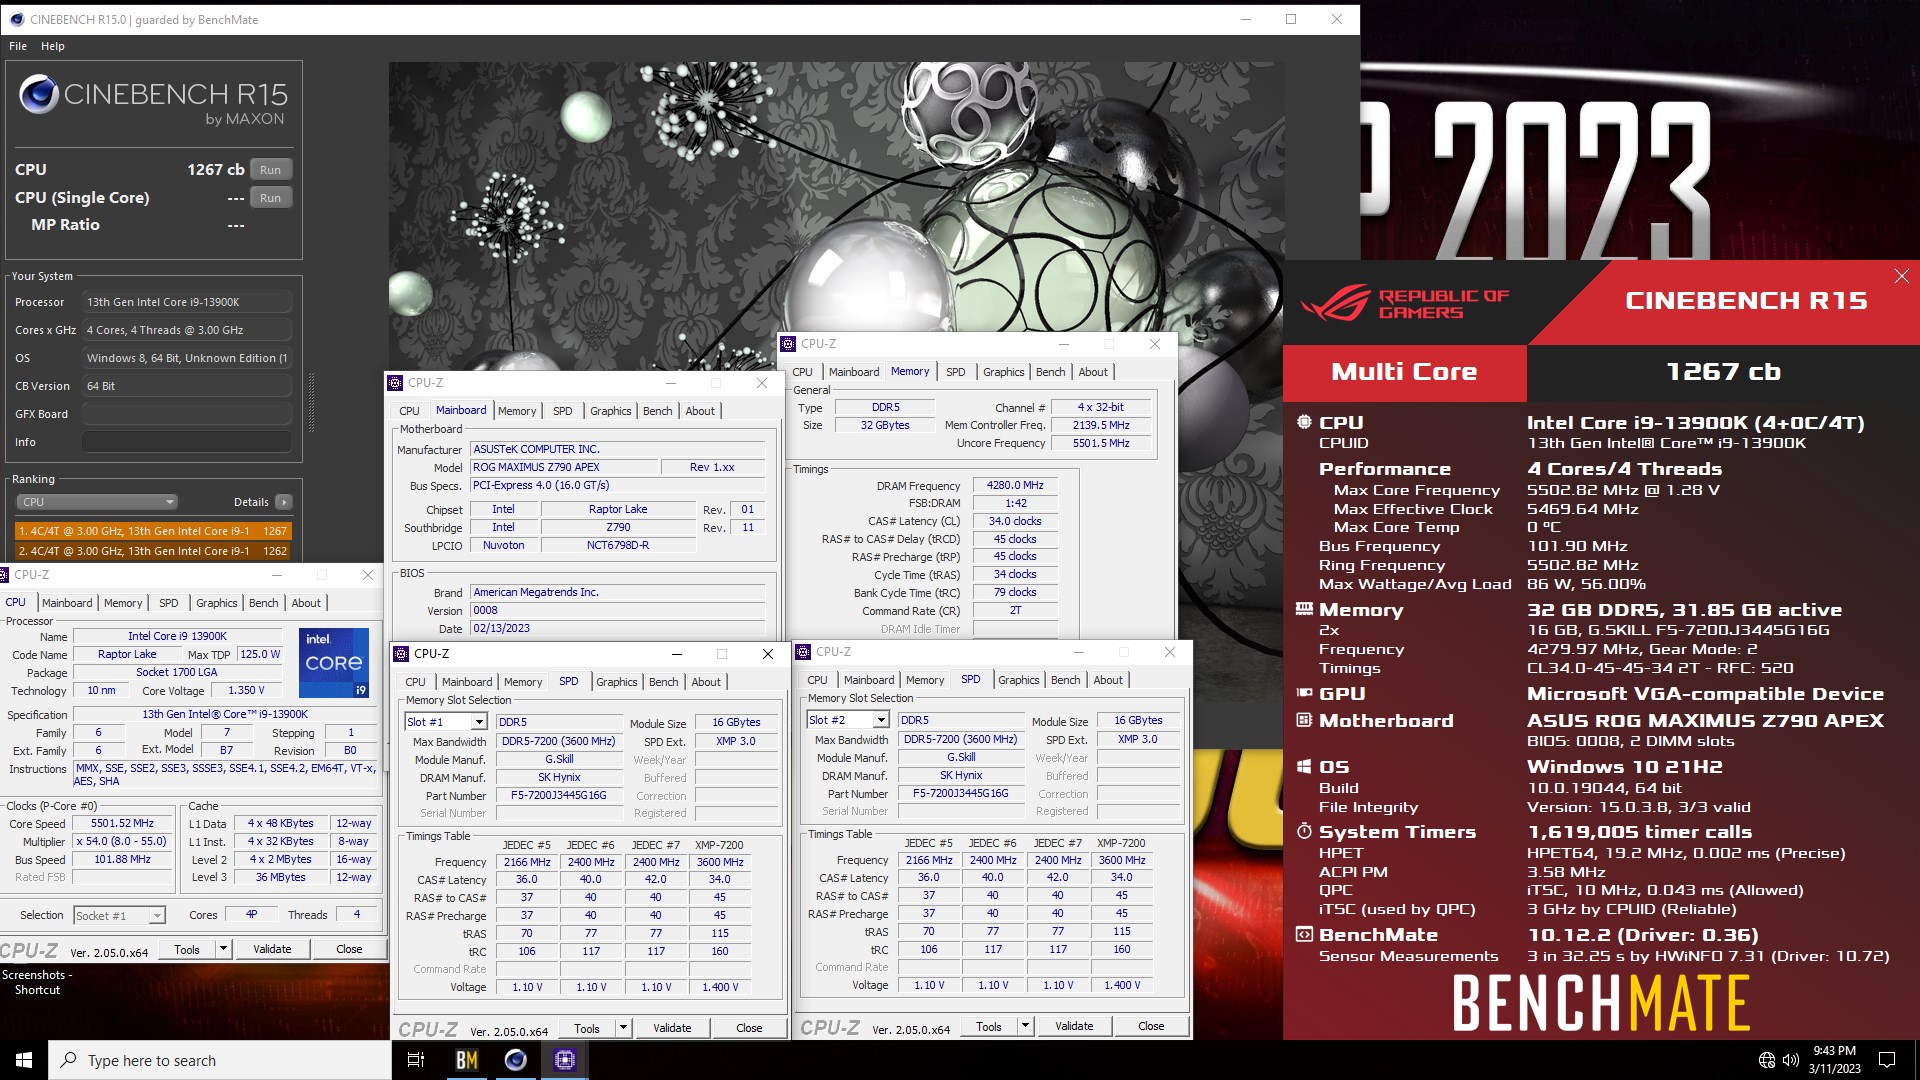Open Graphics tab in Slot #1 SPD window
This screenshot has width=1920, height=1080.
(617, 682)
